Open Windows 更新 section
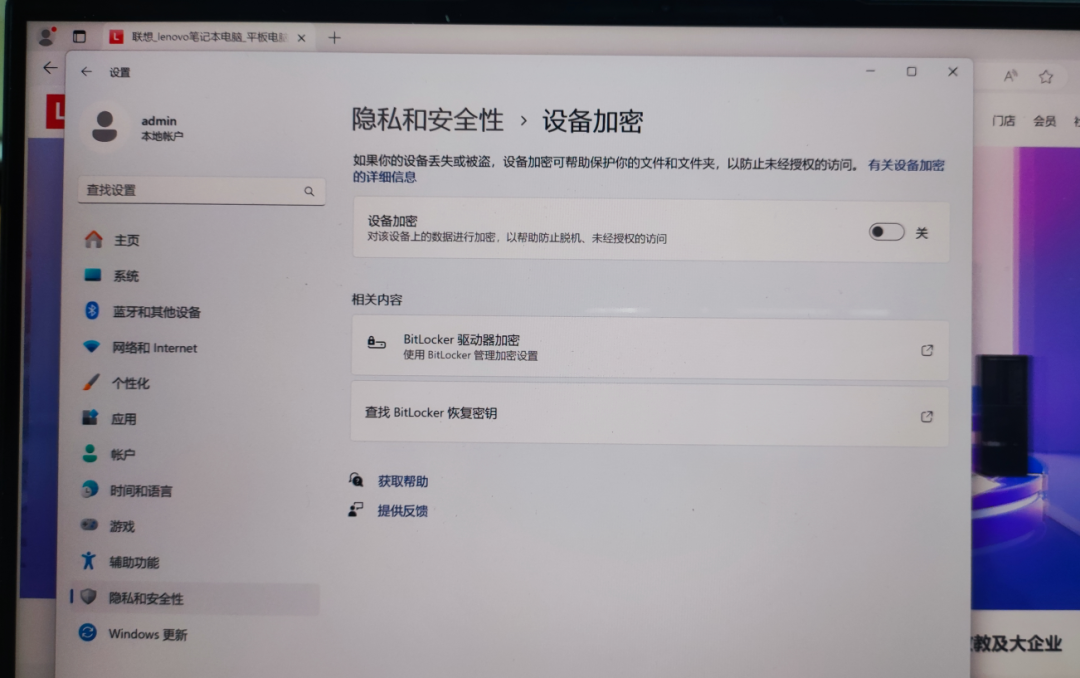1080x678 pixels. pyautogui.click(x=147, y=634)
